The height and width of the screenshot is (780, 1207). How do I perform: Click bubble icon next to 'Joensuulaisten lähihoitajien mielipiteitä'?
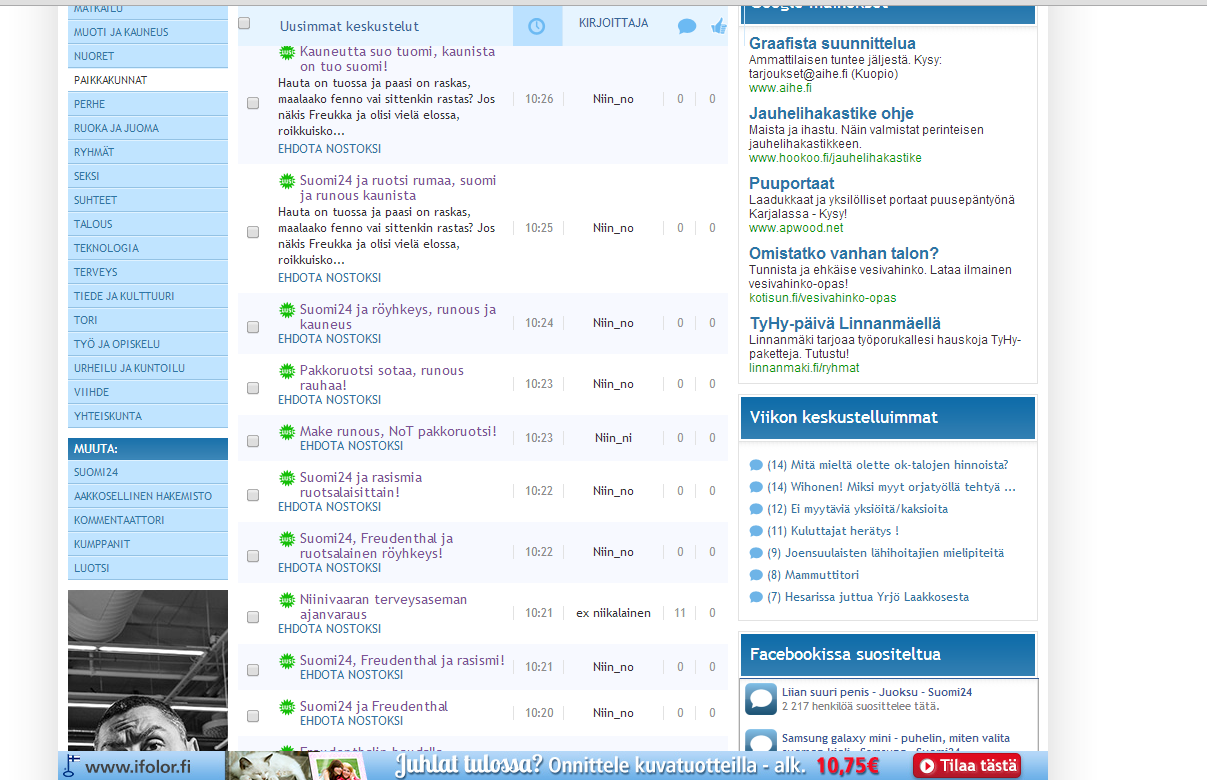[x=756, y=553]
